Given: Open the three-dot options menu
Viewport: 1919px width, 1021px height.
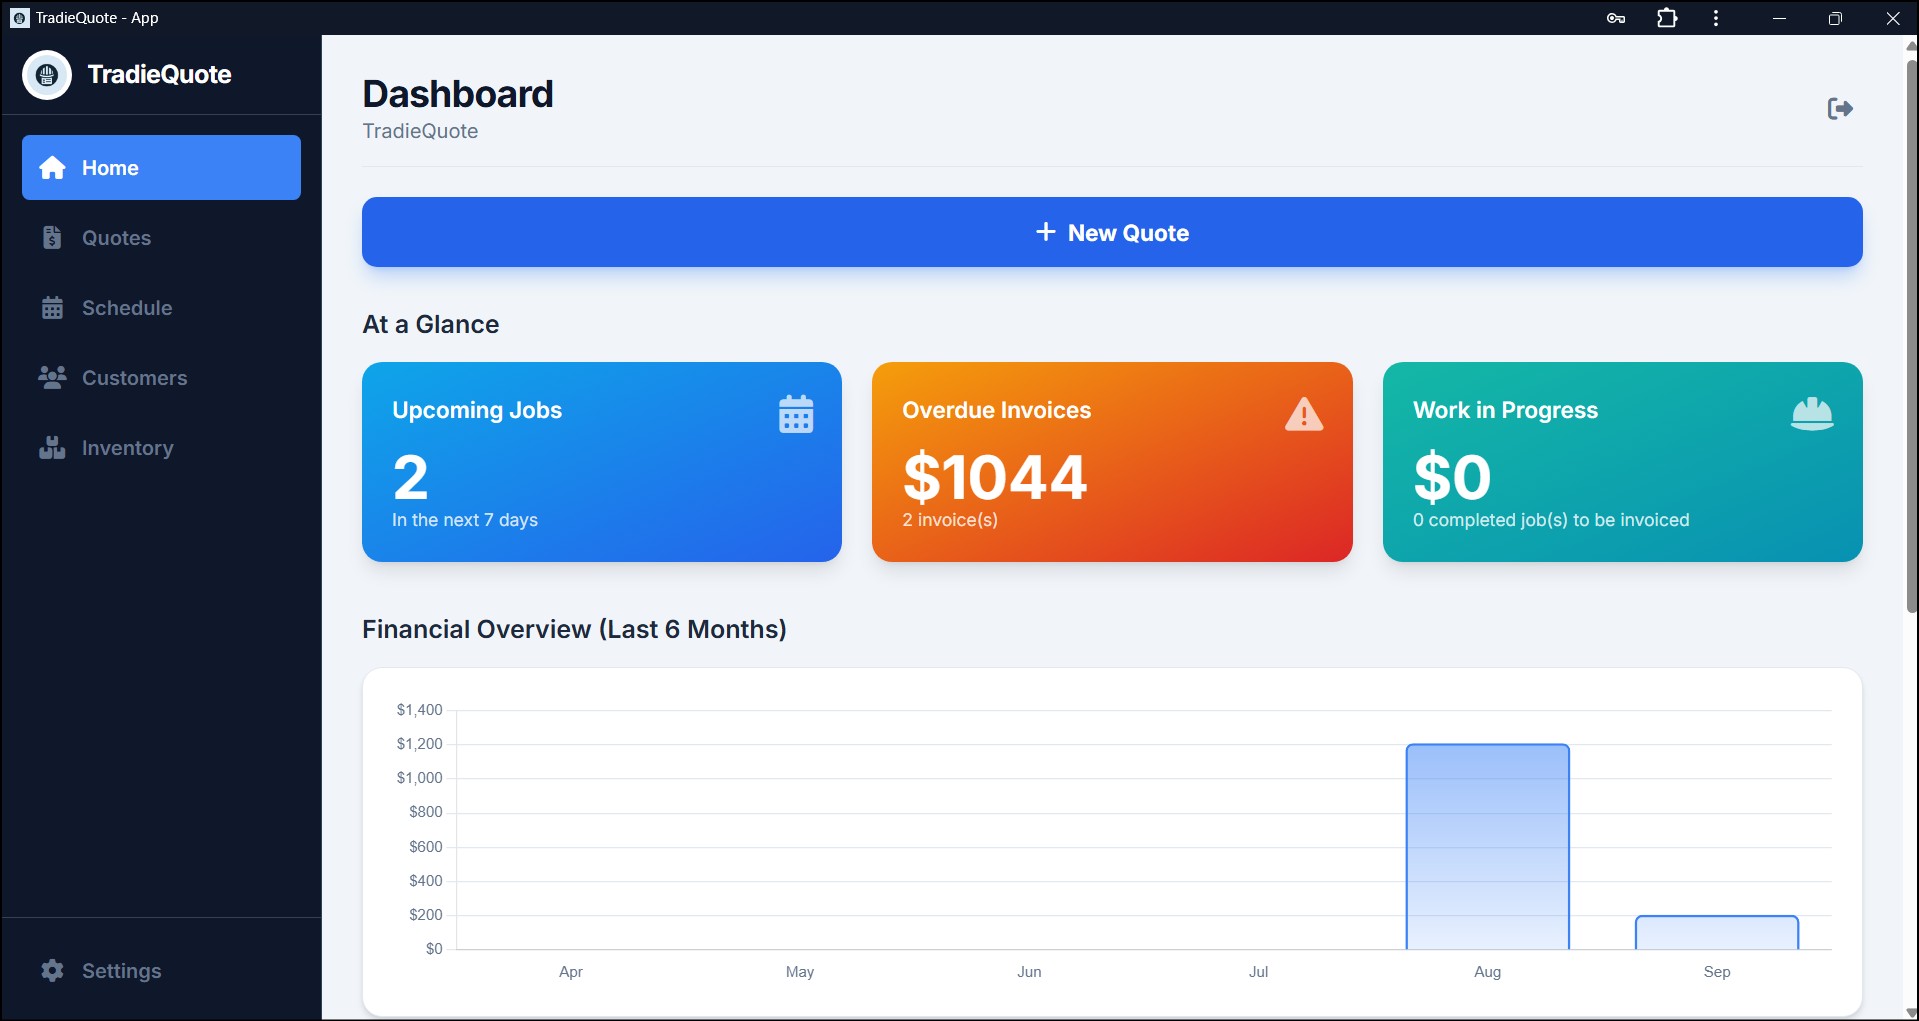Looking at the screenshot, I should click(1716, 18).
